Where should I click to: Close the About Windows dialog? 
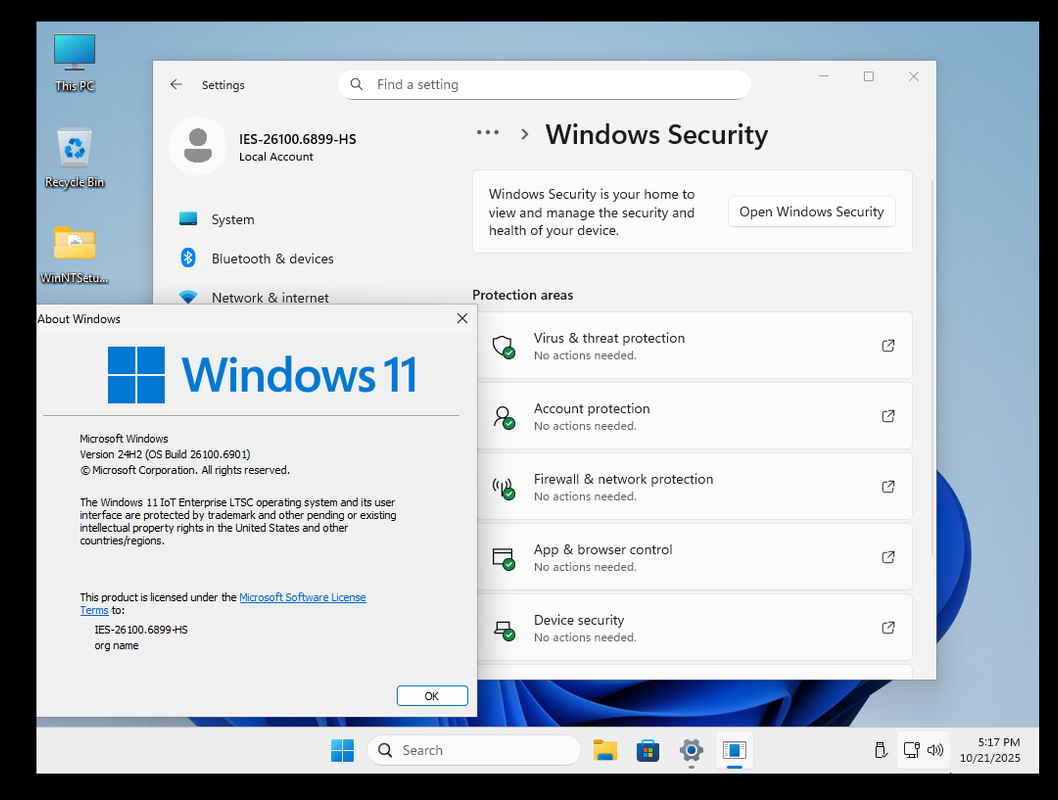coord(462,318)
